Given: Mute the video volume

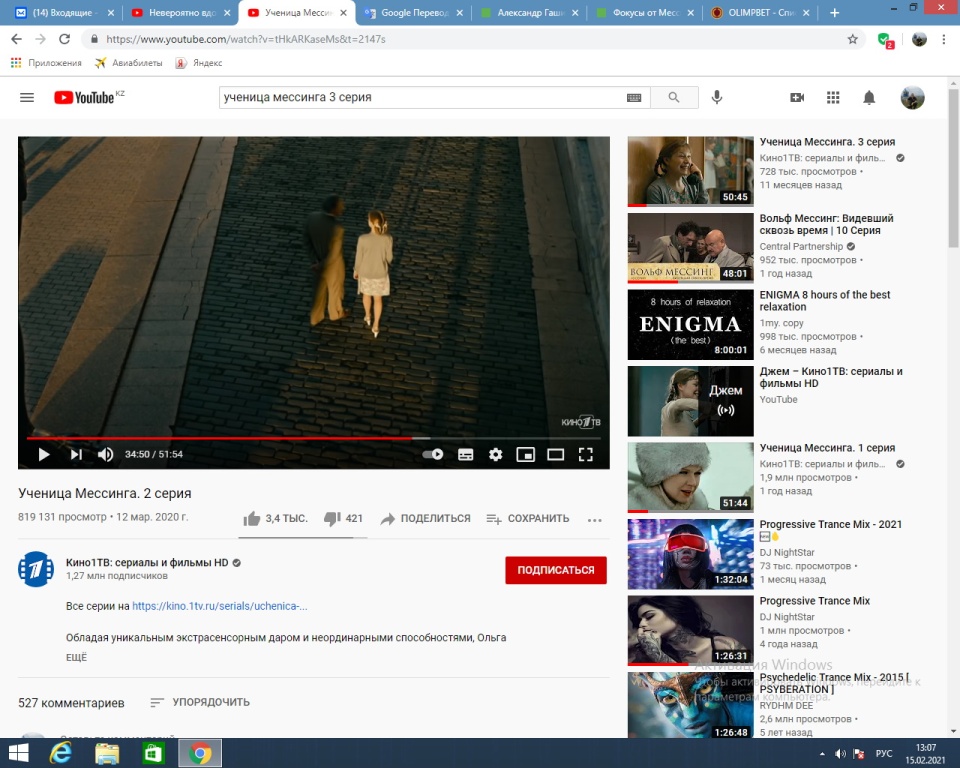Looking at the screenshot, I should tap(105, 454).
